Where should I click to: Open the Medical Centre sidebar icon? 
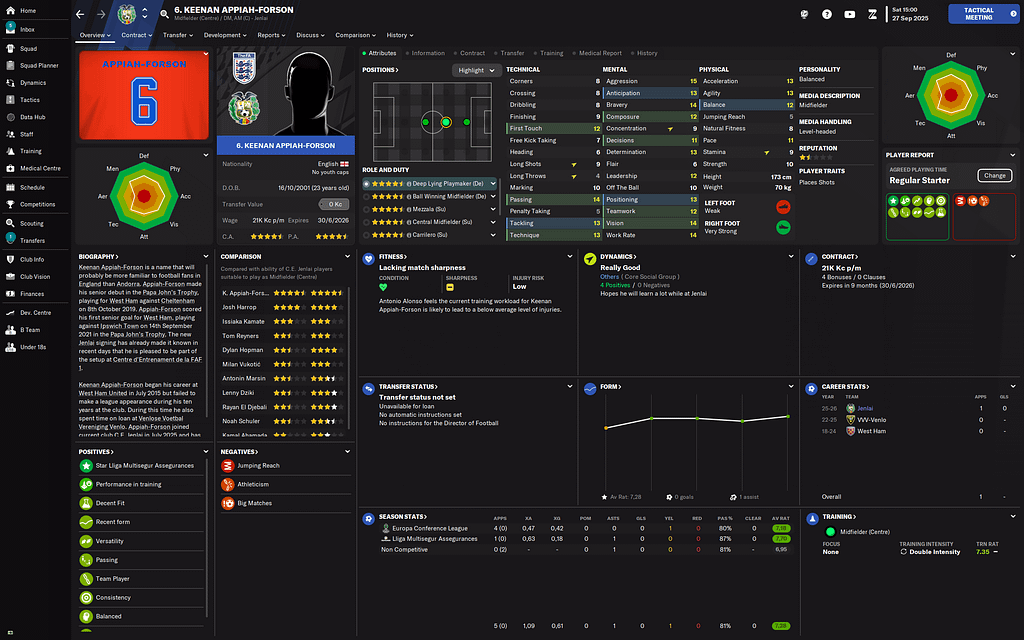pyautogui.click(x=10, y=168)
